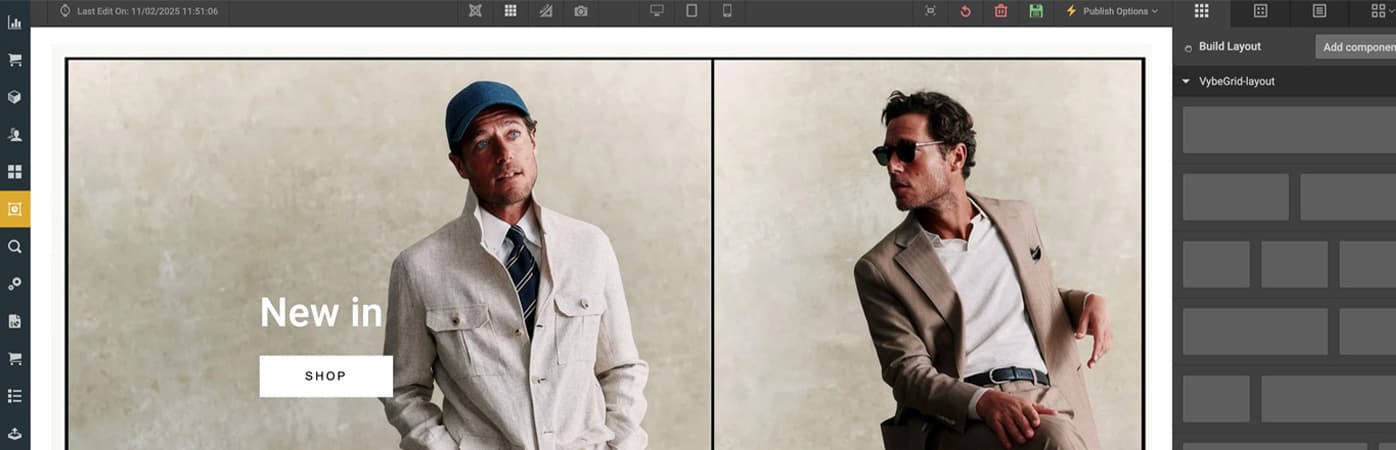Click the Add component button

pyautogui.click(x=1356, y=47)
